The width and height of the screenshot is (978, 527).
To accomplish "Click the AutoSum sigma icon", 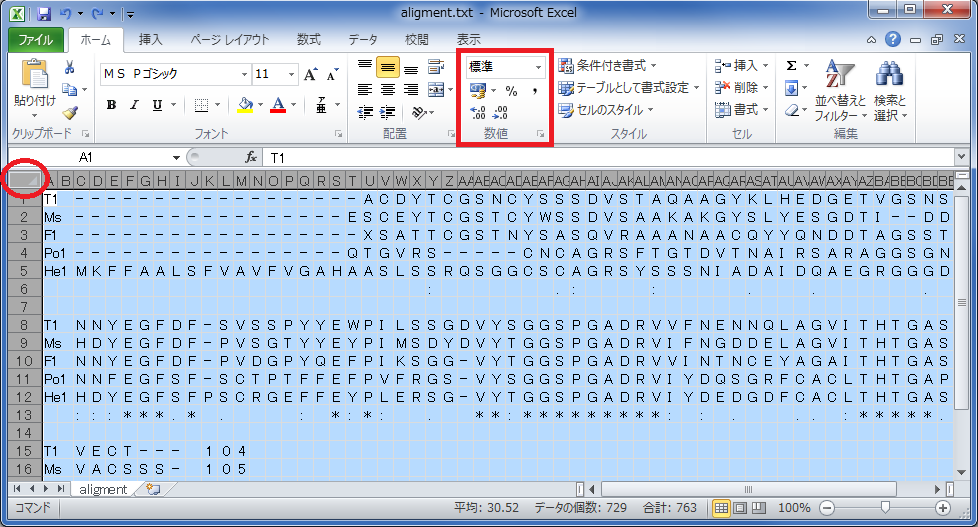I will (791, 65).
